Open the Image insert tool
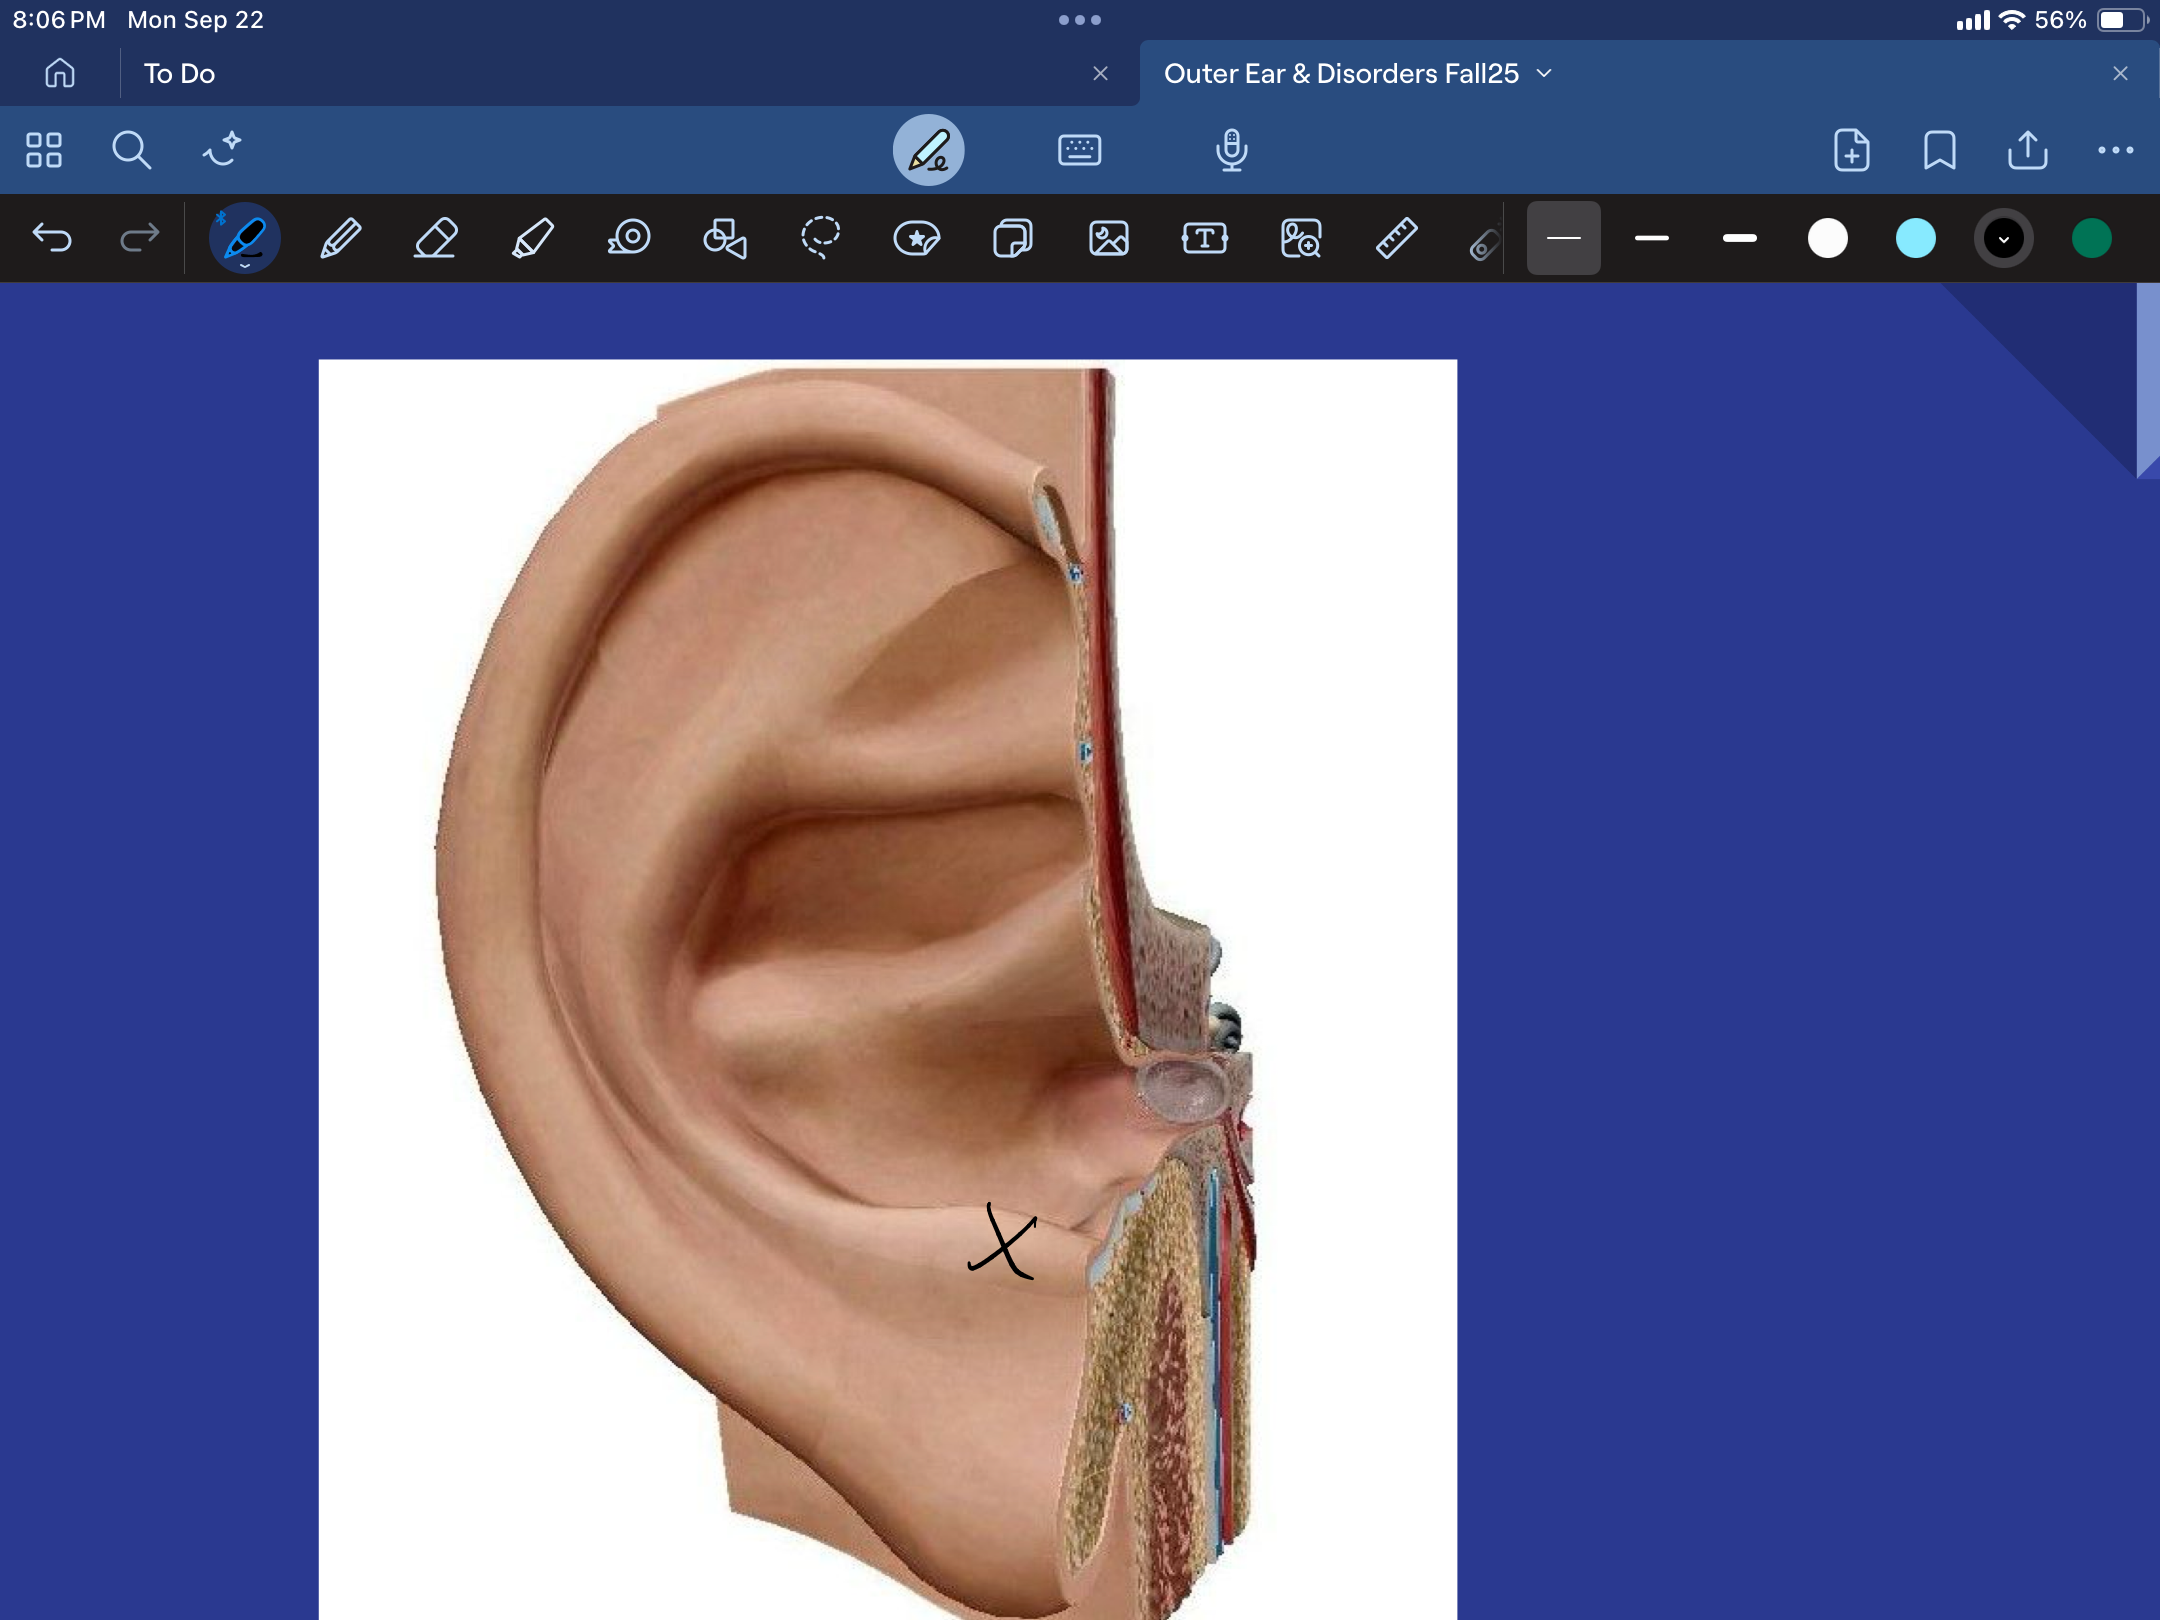Image resolution: width=2160 pixels, height=1620 pixels. (x=1108, y=239)
